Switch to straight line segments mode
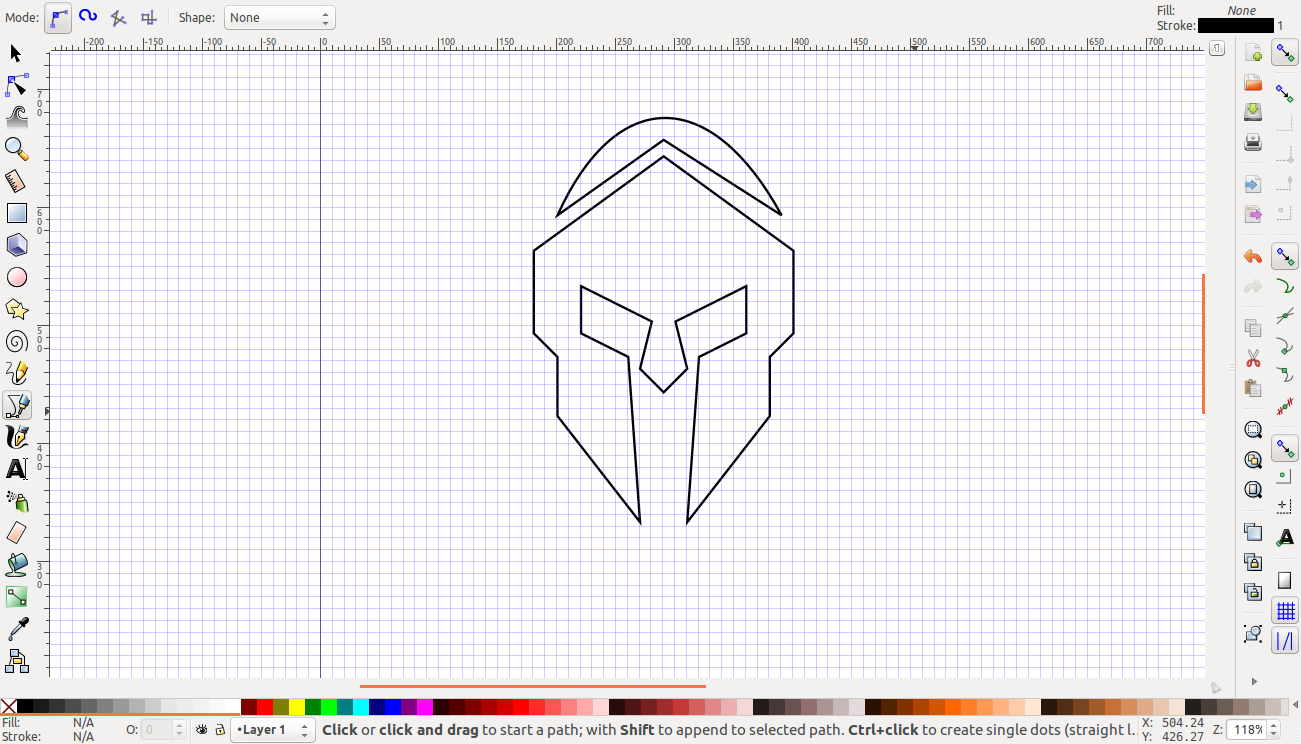The image size is (1301, 744). [x=118, y=17]
